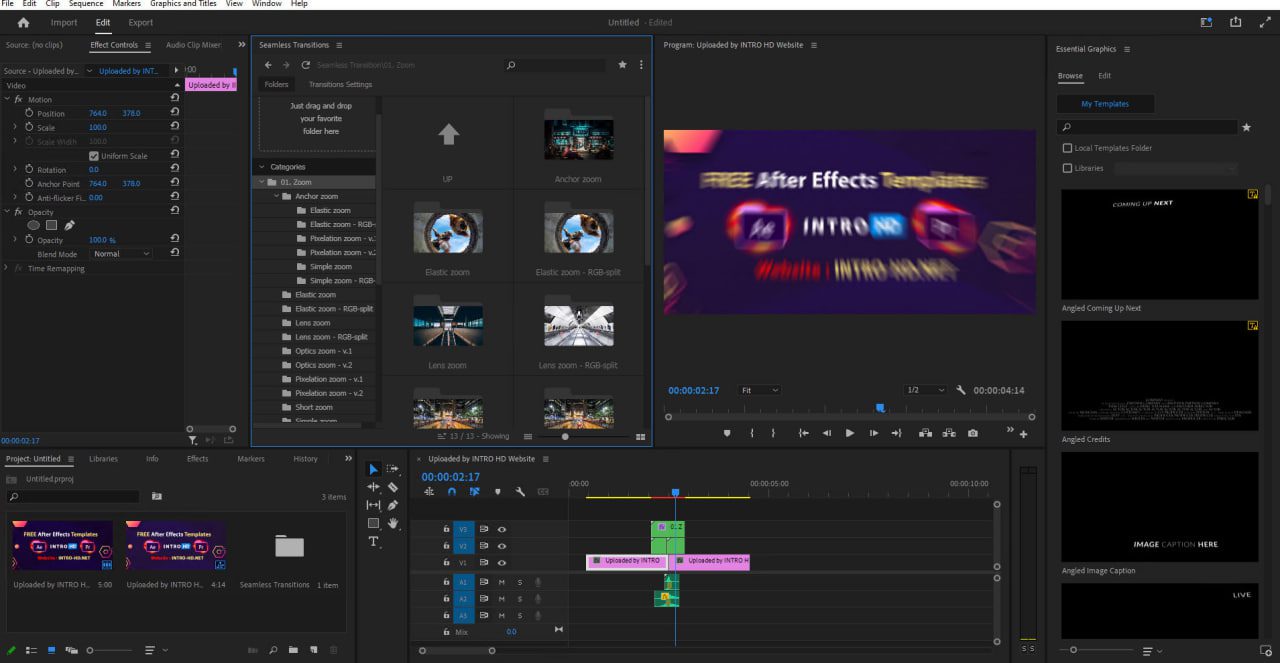Click the Elastic zoom folder thumbnail
Screen dimensions: 1280x663
click(448, 232)
